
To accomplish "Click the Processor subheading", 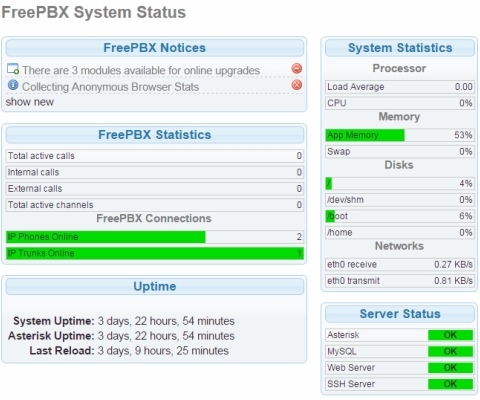I will [x=399, y=68].
